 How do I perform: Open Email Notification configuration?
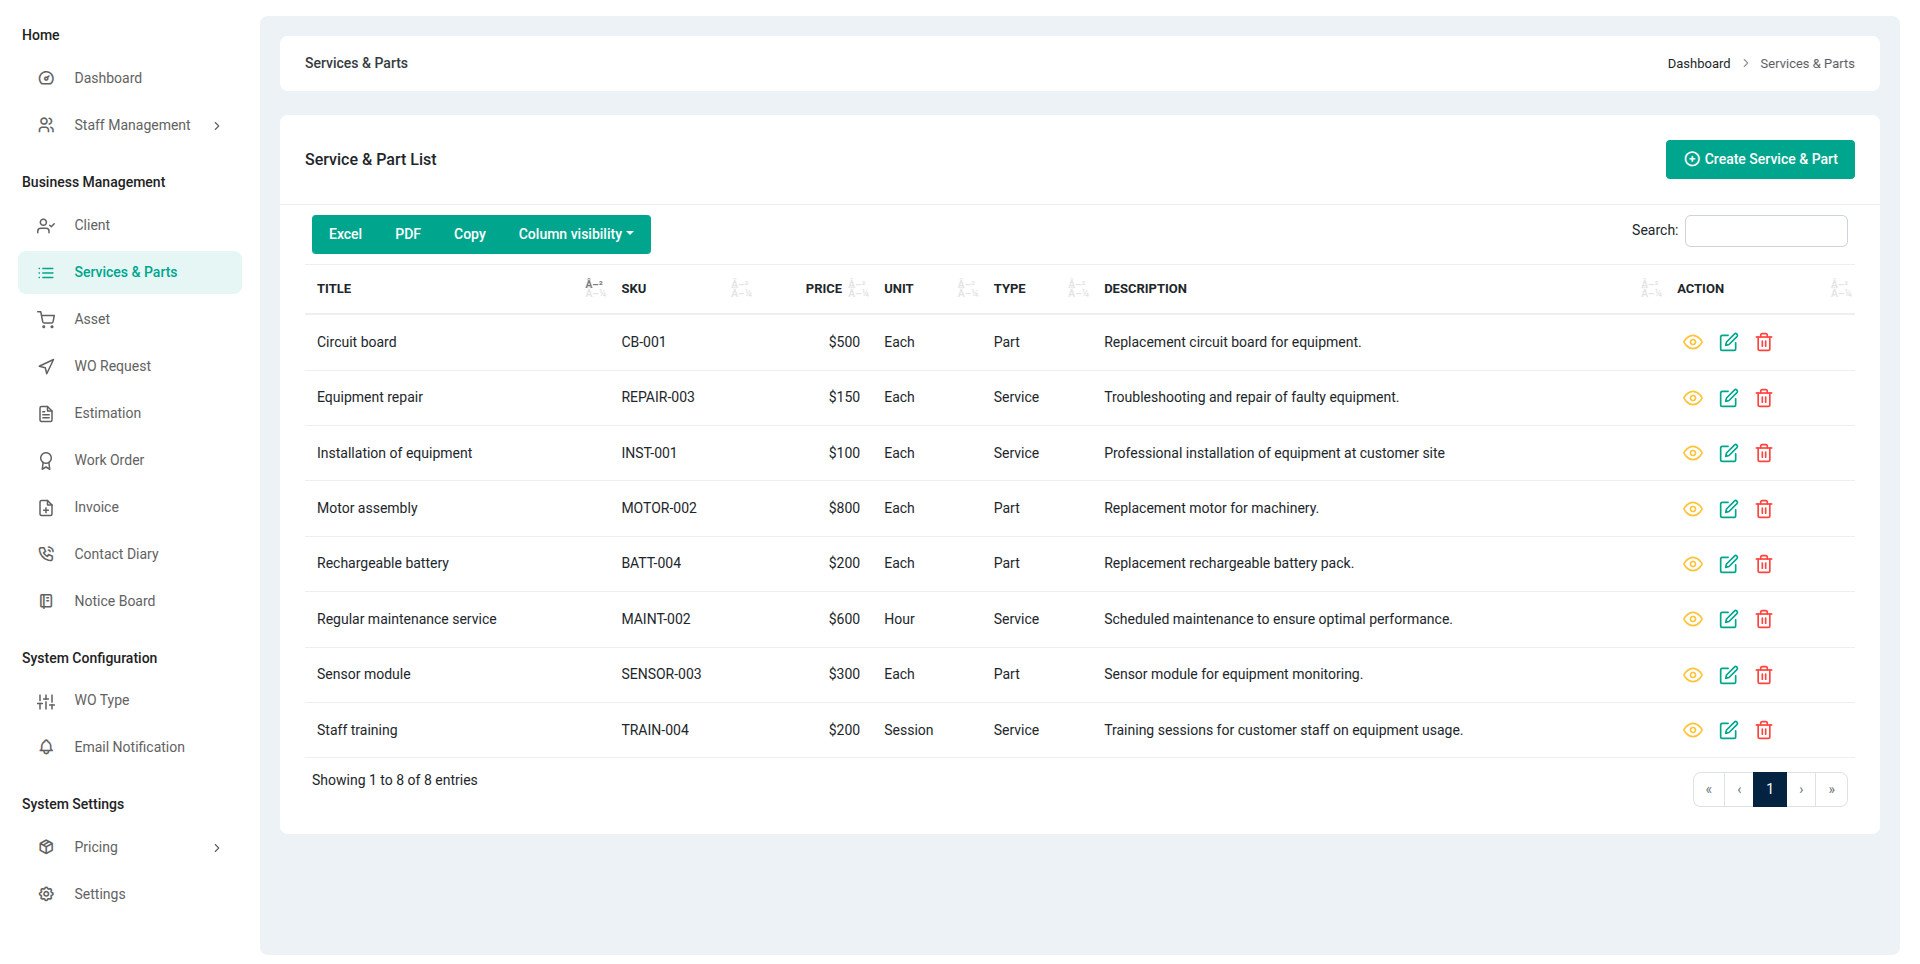click(x=130, y=747)
